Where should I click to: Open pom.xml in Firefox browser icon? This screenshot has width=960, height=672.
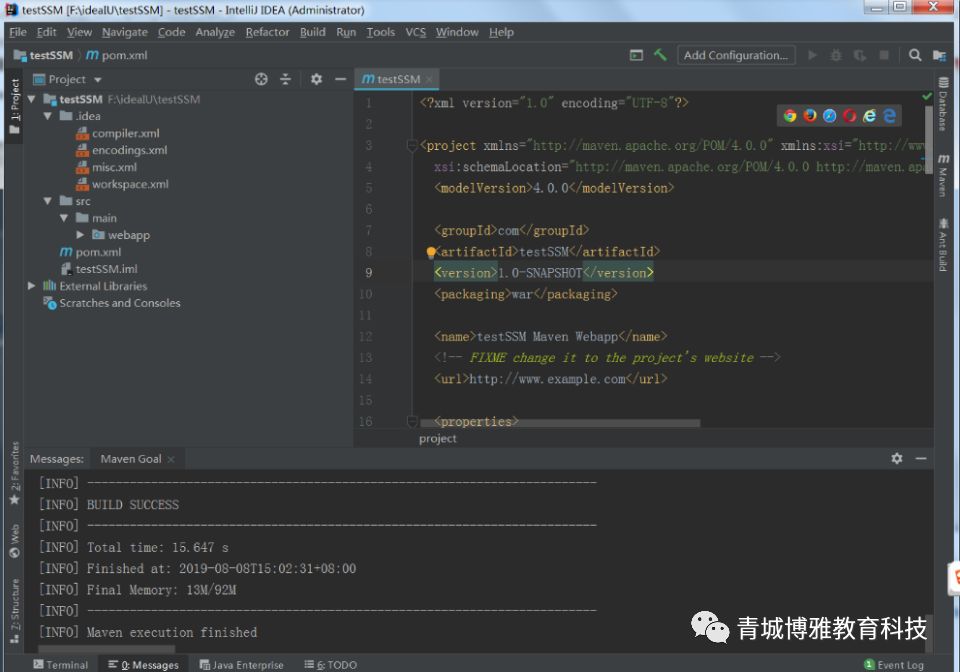click(810, 116)
